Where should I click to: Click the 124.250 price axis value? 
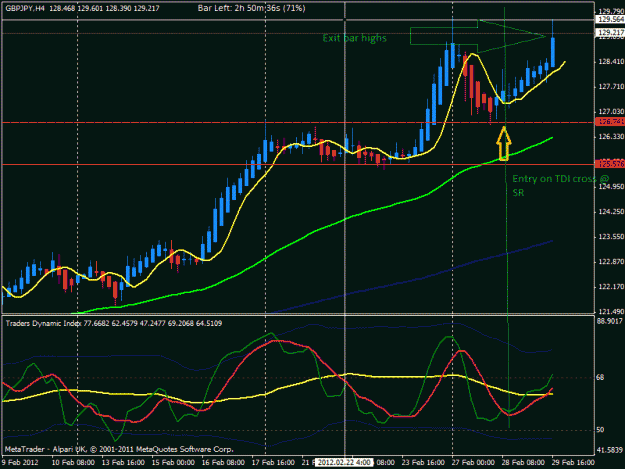[x=611, y=212]
